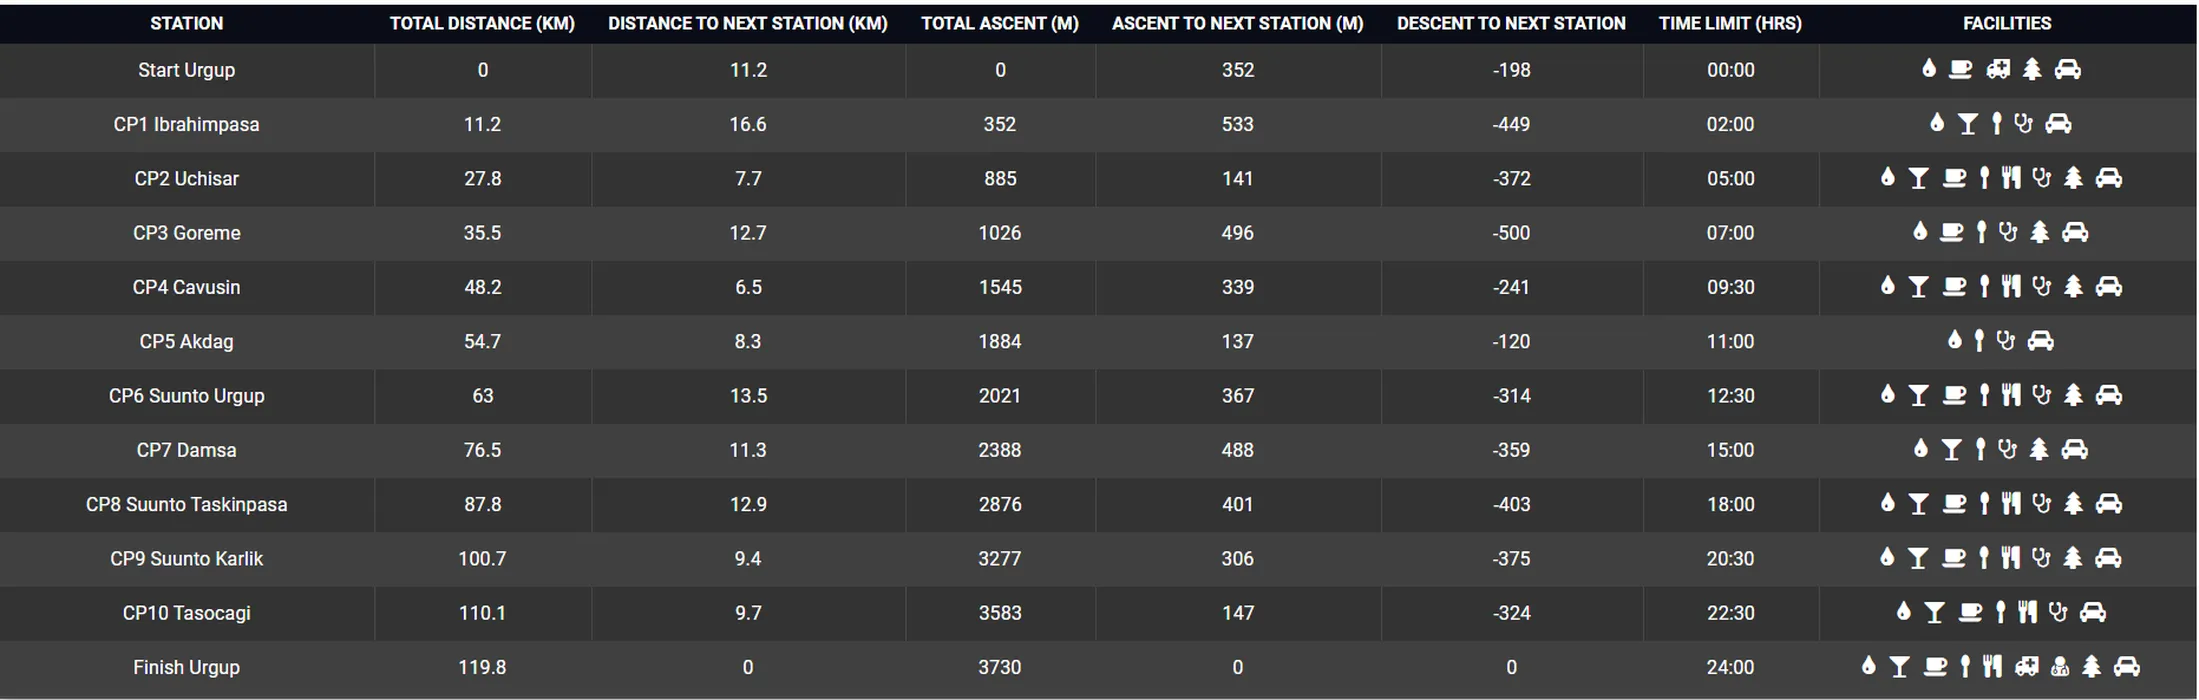Click the TIME LIMIT (HRS) column header
Image resolution: width=2199 pixels, height=700 pixels.
click(x=1730, y=23)
